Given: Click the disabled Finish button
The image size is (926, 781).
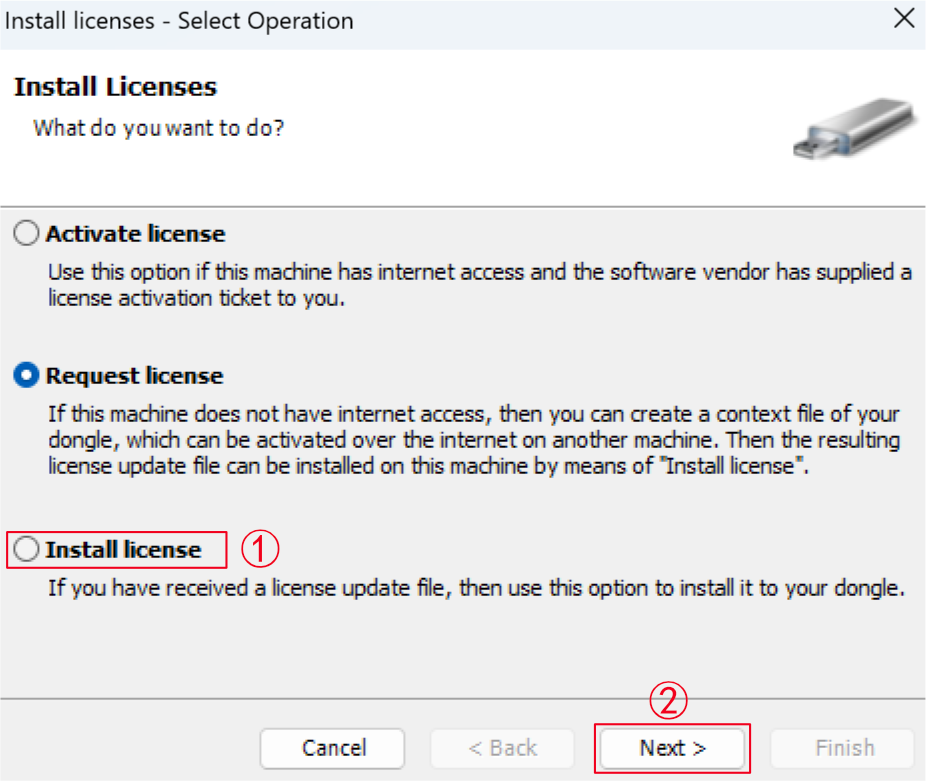Looking at the screenshot, I should (843, 748).
